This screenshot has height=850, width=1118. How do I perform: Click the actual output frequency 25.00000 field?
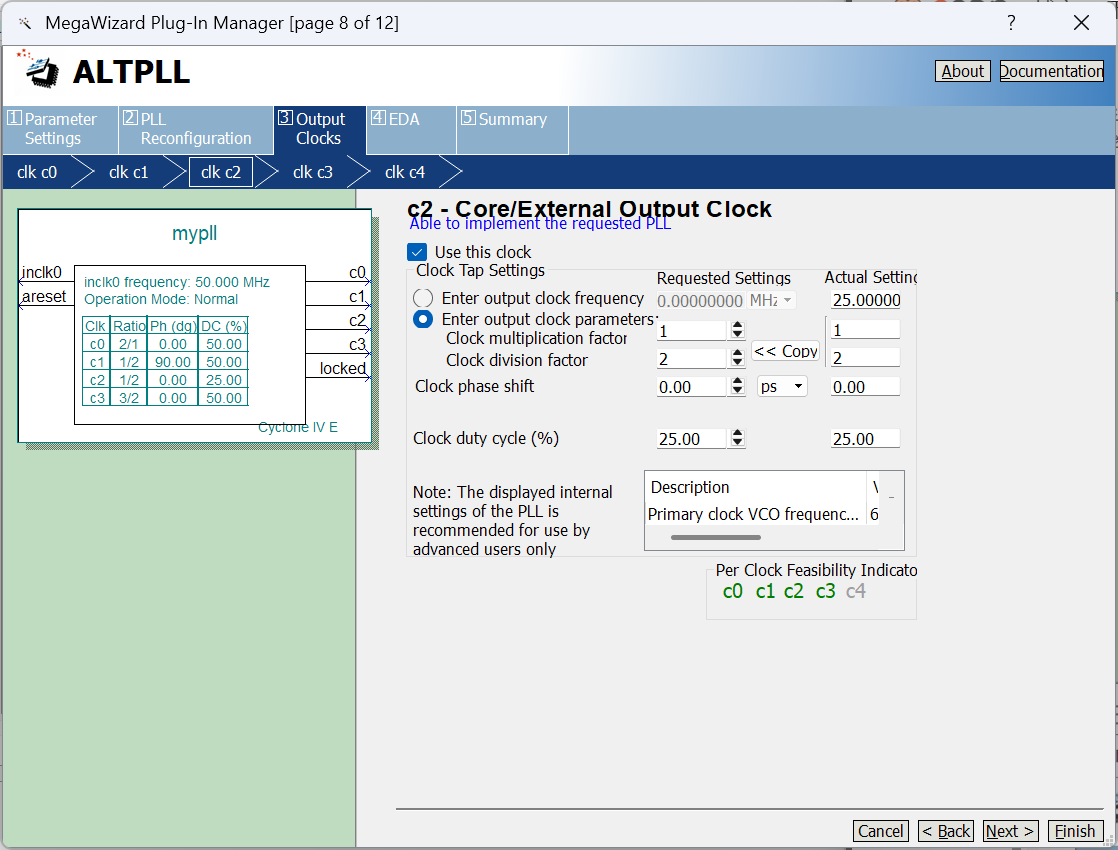(x=866, y=300)
